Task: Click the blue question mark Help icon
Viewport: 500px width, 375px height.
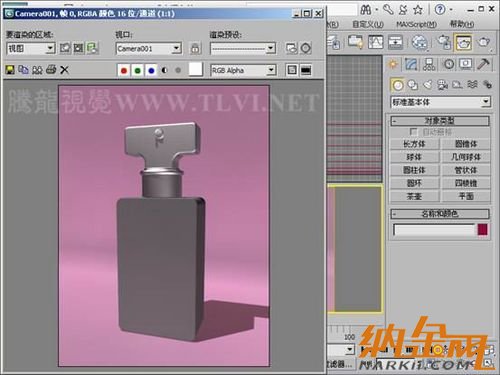Action: pos(440,9)
